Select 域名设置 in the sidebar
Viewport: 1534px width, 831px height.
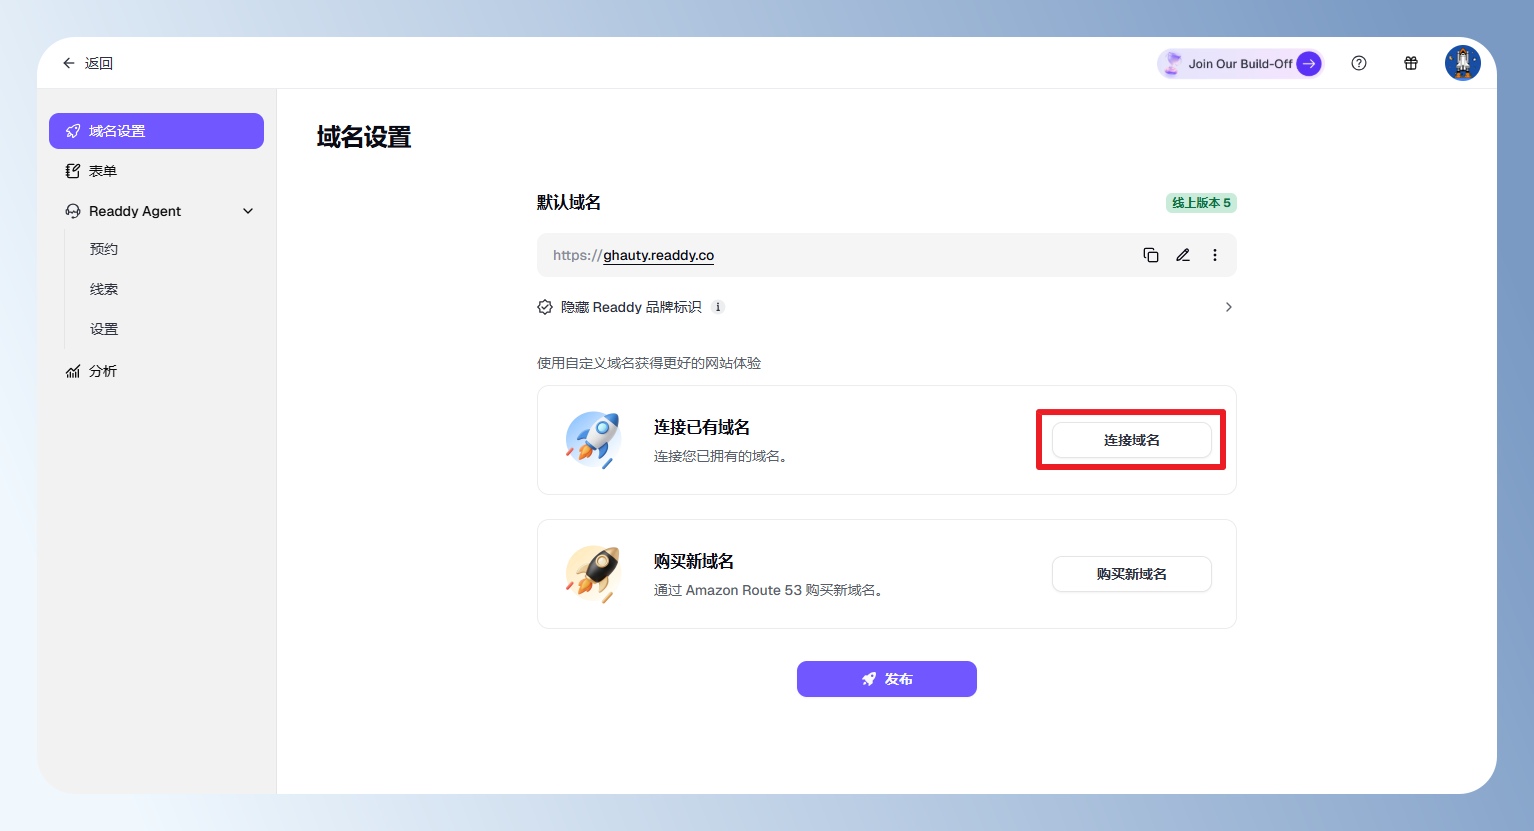156,131
